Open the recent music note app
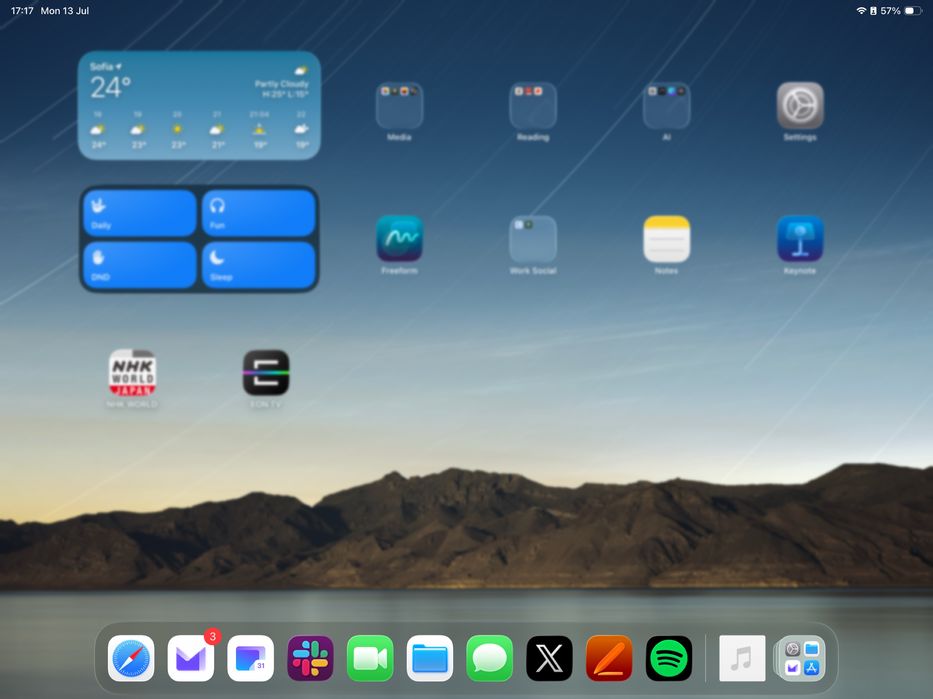This screenshot has width=933, height=699. [742, 658]
